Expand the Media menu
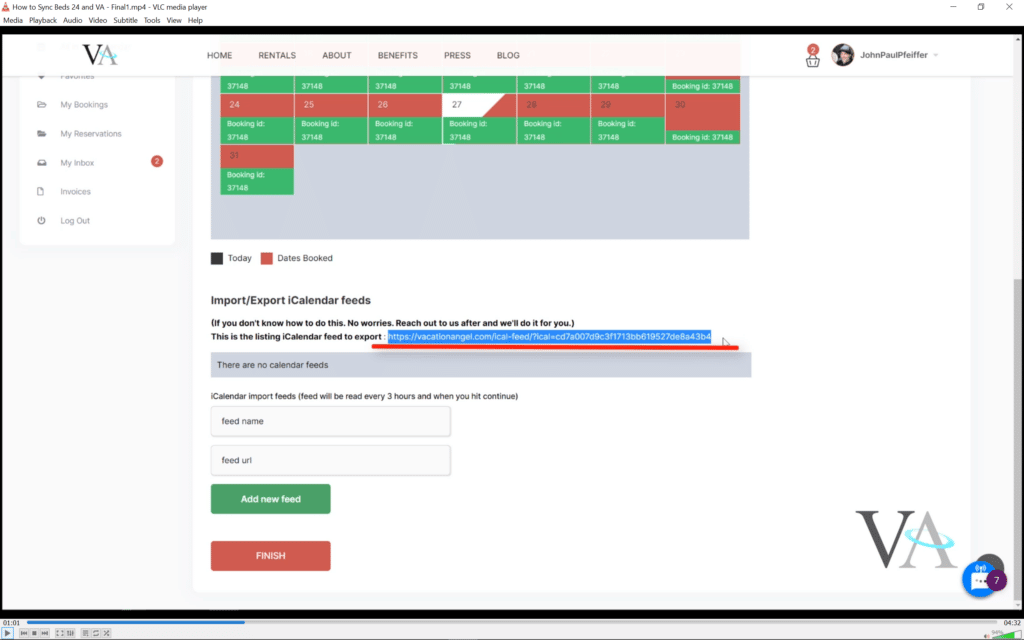Viewport: 1024px width, 640px height. coord(13,20)
